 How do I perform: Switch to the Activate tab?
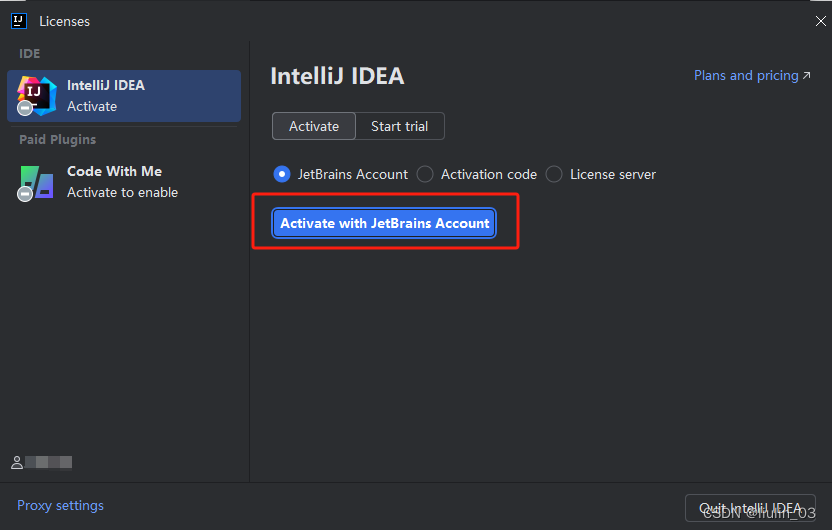pyautogui.click(x=314, y=126)
